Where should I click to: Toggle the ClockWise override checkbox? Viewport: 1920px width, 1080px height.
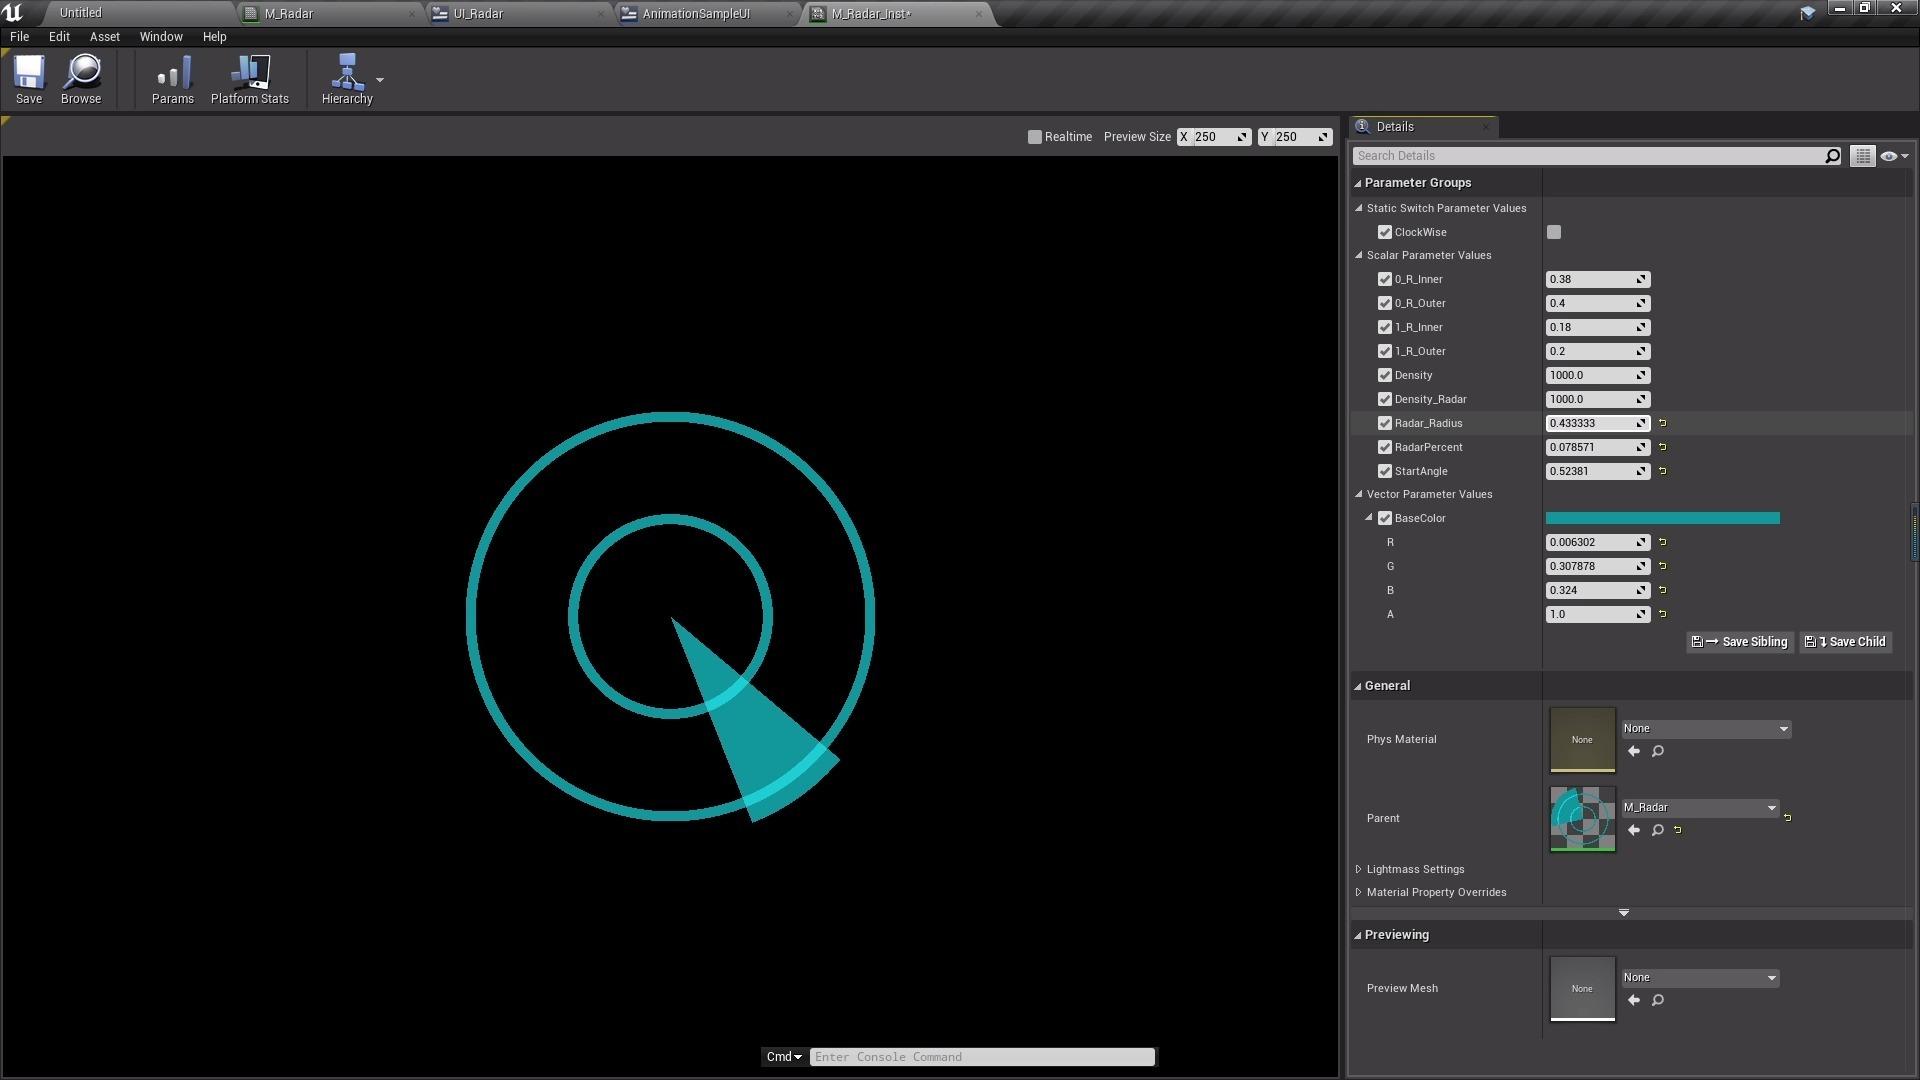tap(1385, 232)
